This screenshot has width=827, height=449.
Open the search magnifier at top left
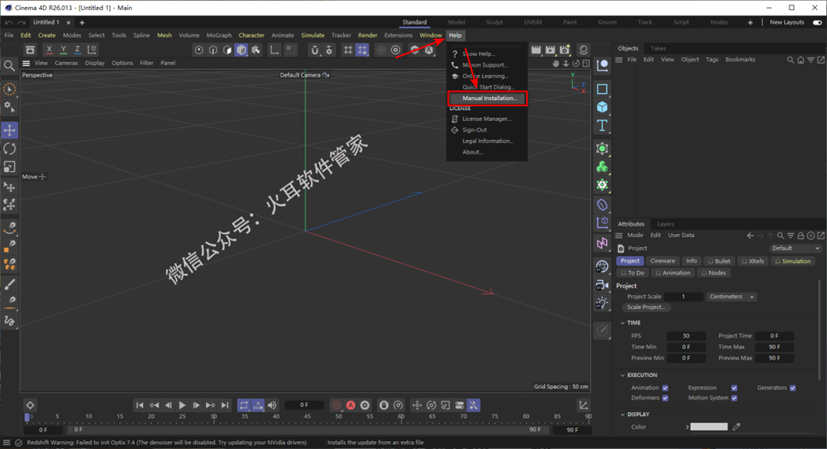pyautogui.click(x=9, y=65)
